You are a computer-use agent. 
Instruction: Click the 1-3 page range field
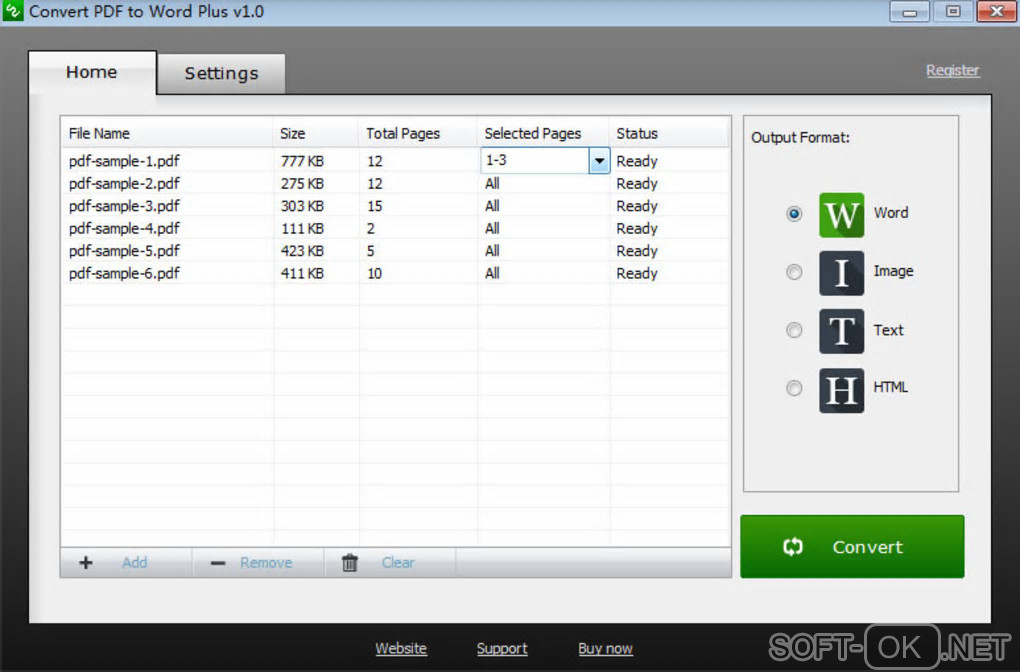pos(535,161)
